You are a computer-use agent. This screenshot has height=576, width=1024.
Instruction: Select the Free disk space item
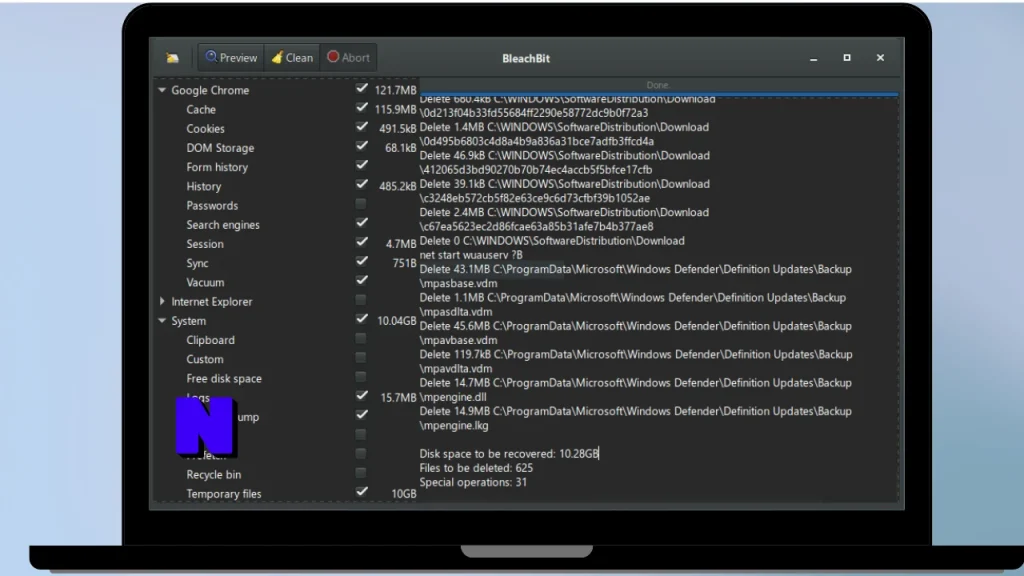click(x=223, y=379)
